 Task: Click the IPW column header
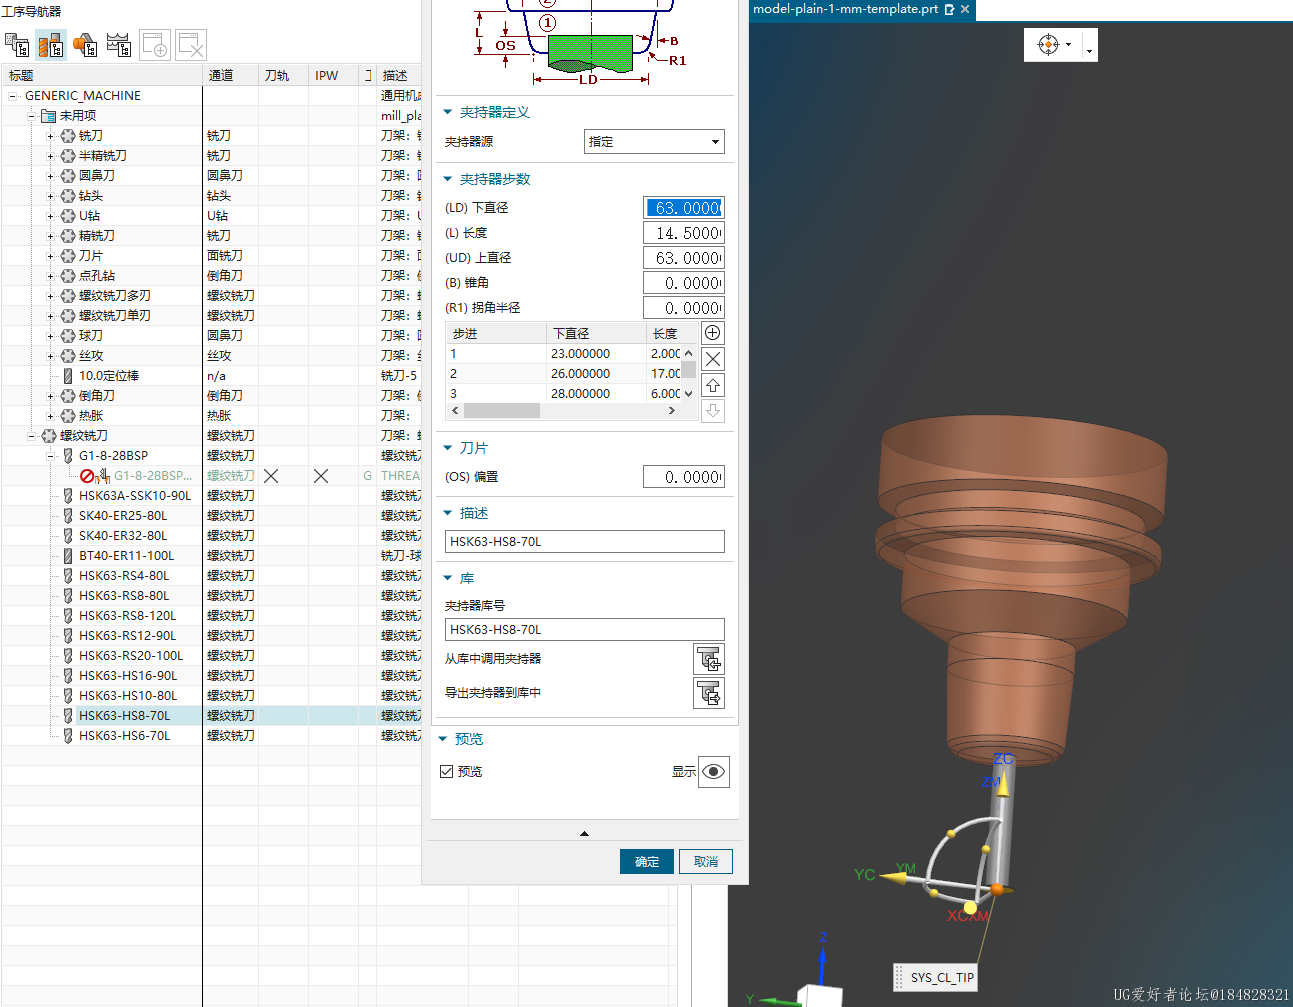tap(334, 75)
